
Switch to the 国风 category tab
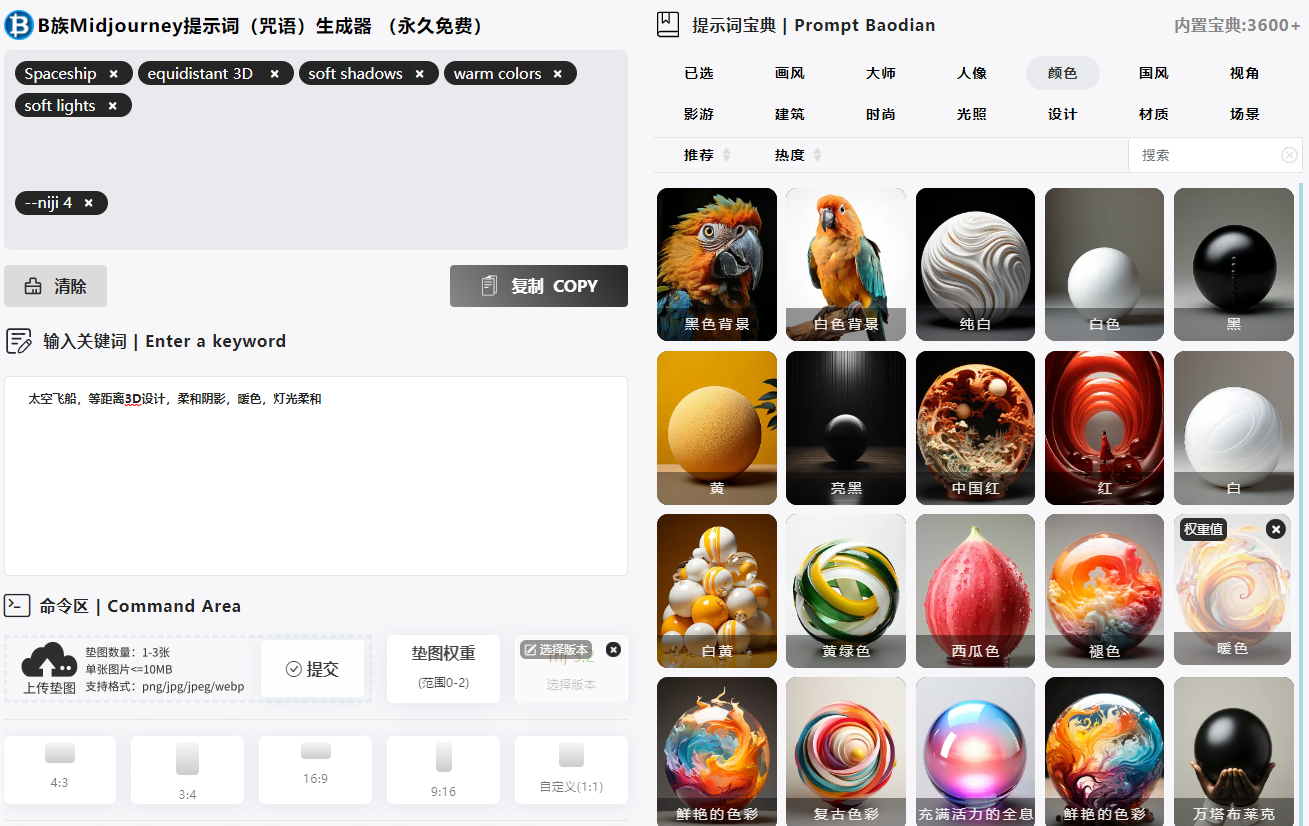tap(1153, 73)
